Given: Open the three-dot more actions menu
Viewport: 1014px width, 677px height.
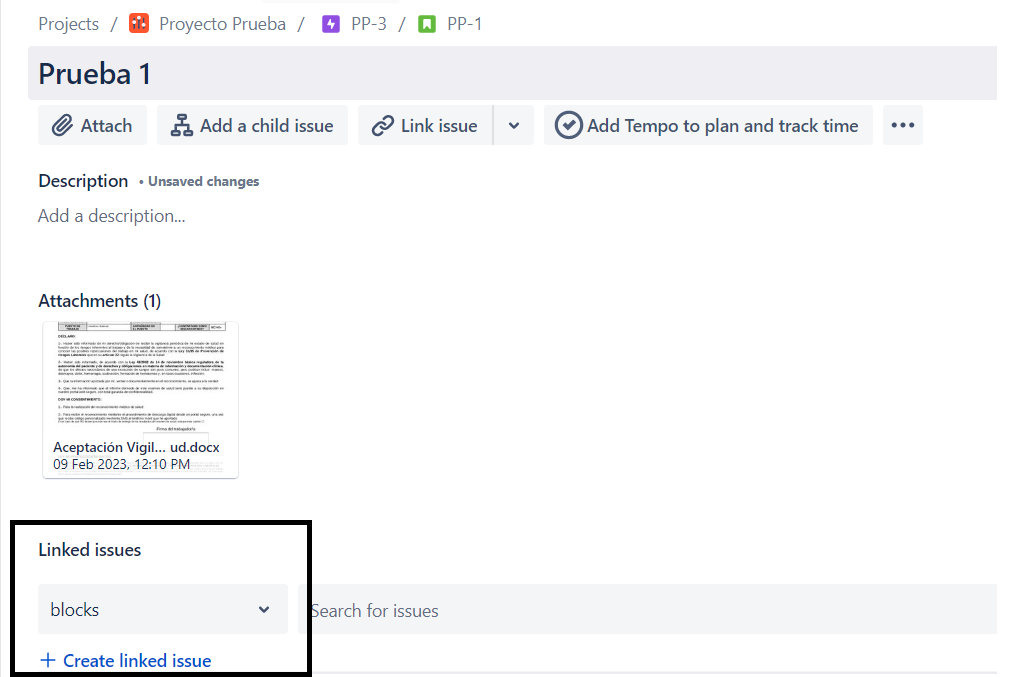Looking at the screenshot, I should pos(902,126).
